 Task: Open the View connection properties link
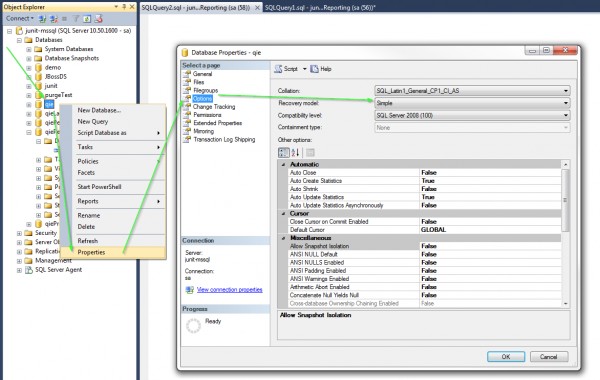tap(230, 290)
